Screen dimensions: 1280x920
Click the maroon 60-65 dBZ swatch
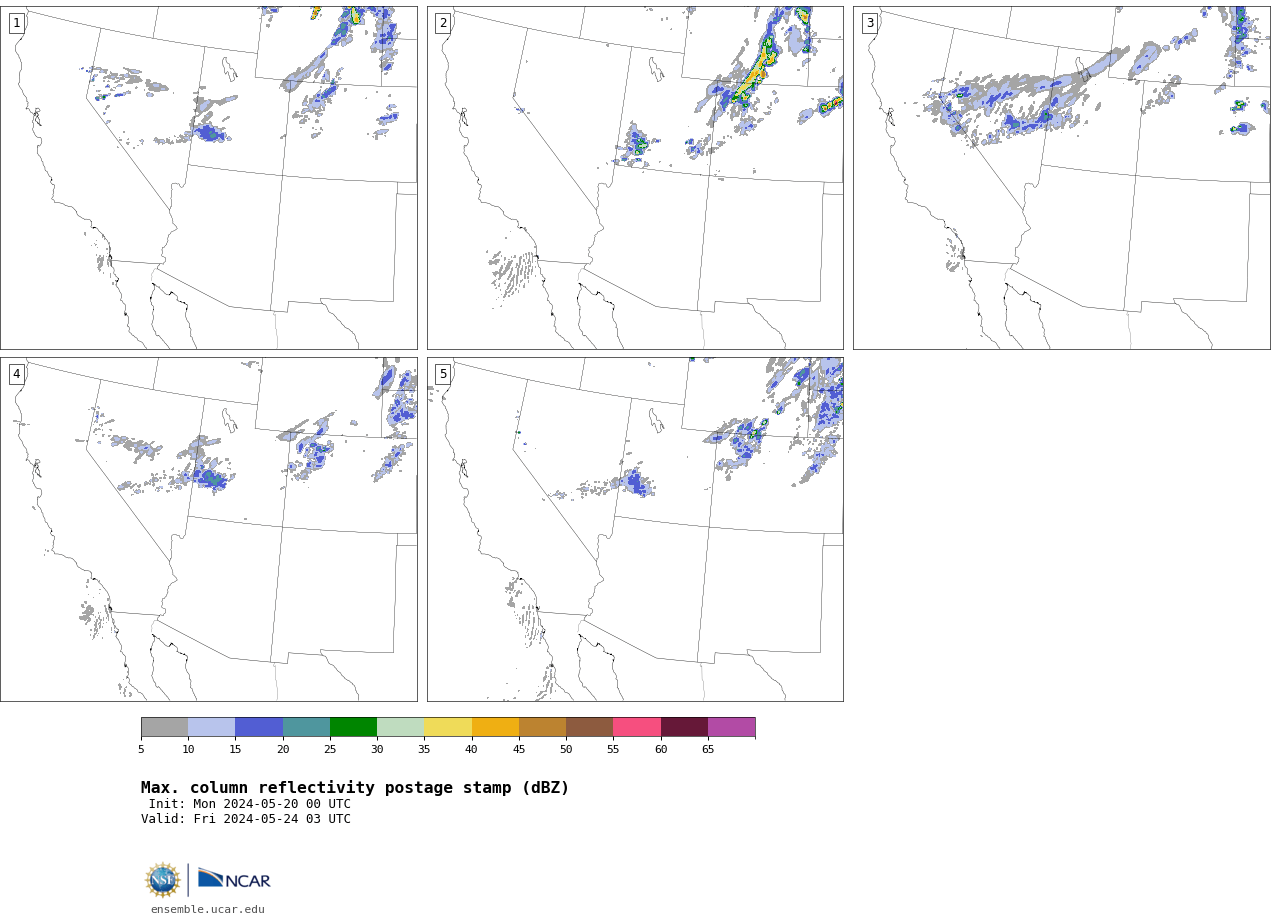[x=684, y=727]
